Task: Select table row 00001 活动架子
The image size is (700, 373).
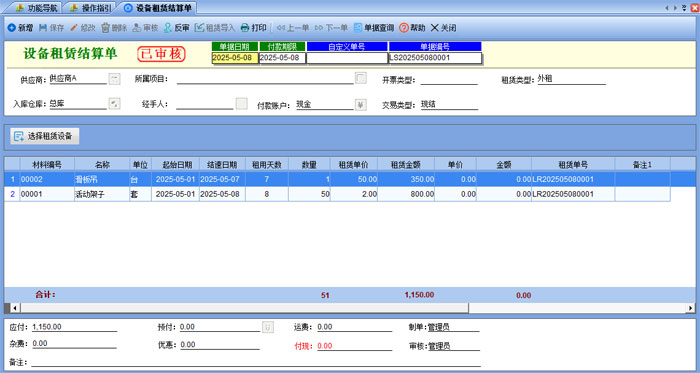Action: 337,194
